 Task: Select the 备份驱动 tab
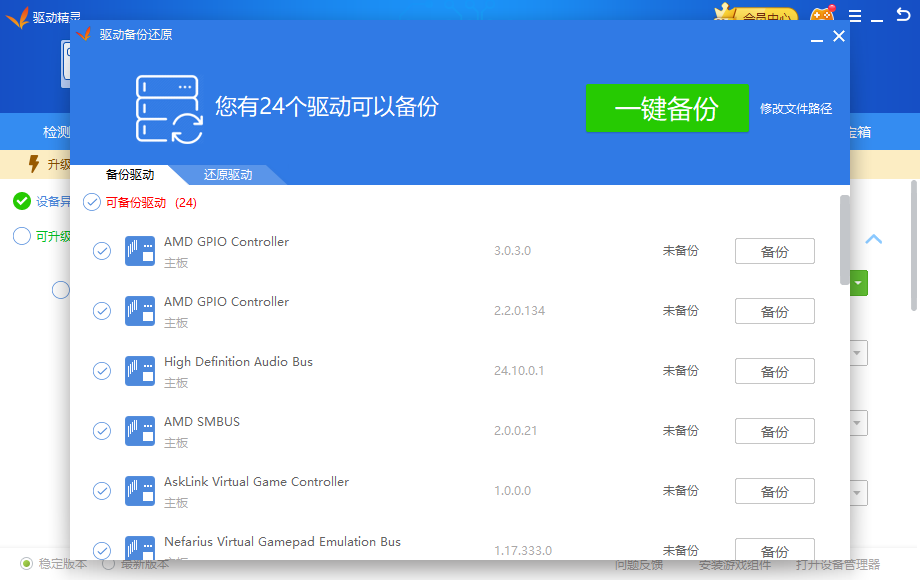(130, 175)
